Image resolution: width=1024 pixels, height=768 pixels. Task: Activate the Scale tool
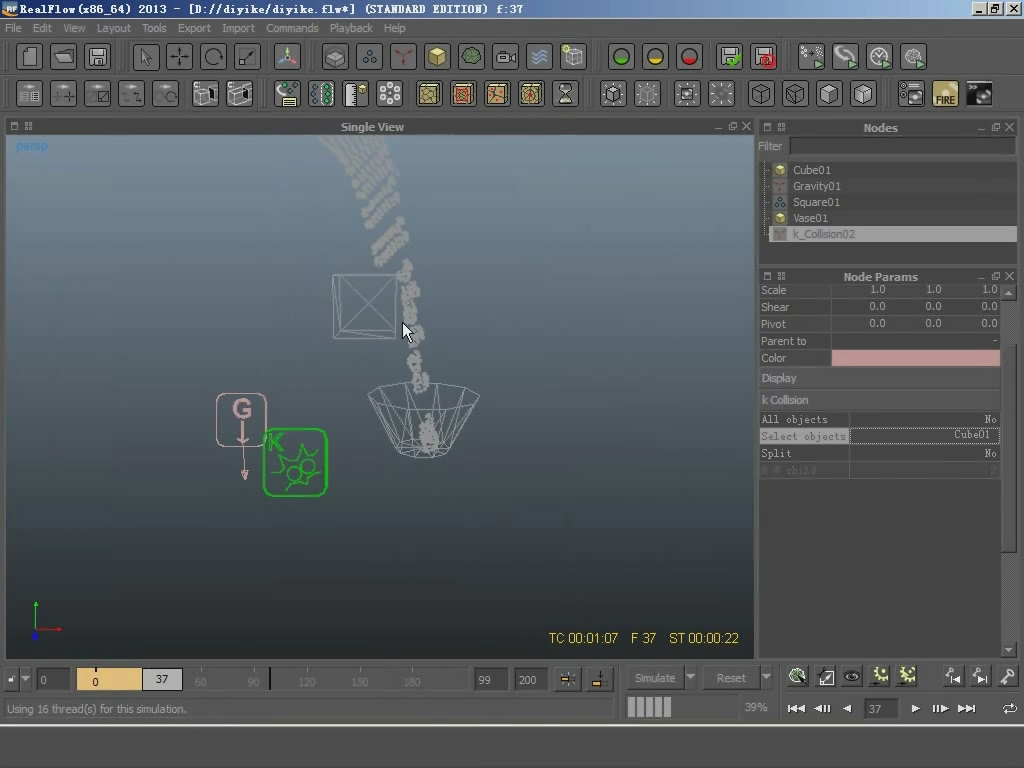248,57
